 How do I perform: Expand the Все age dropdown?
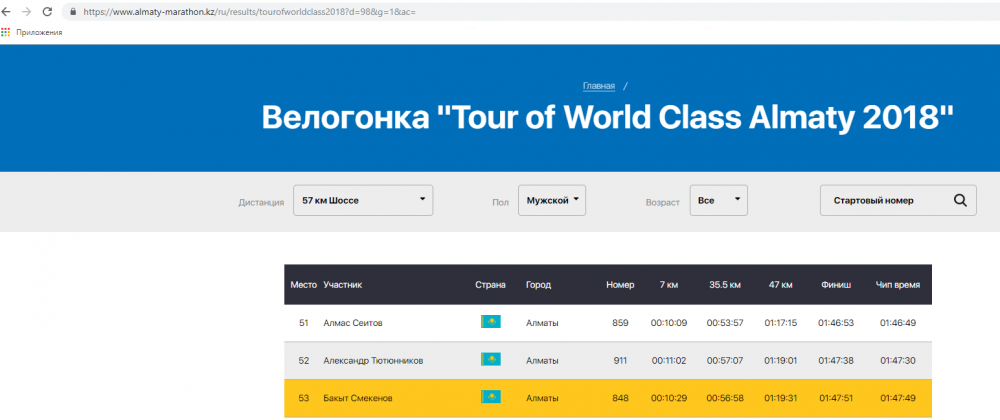coord(718,200)
